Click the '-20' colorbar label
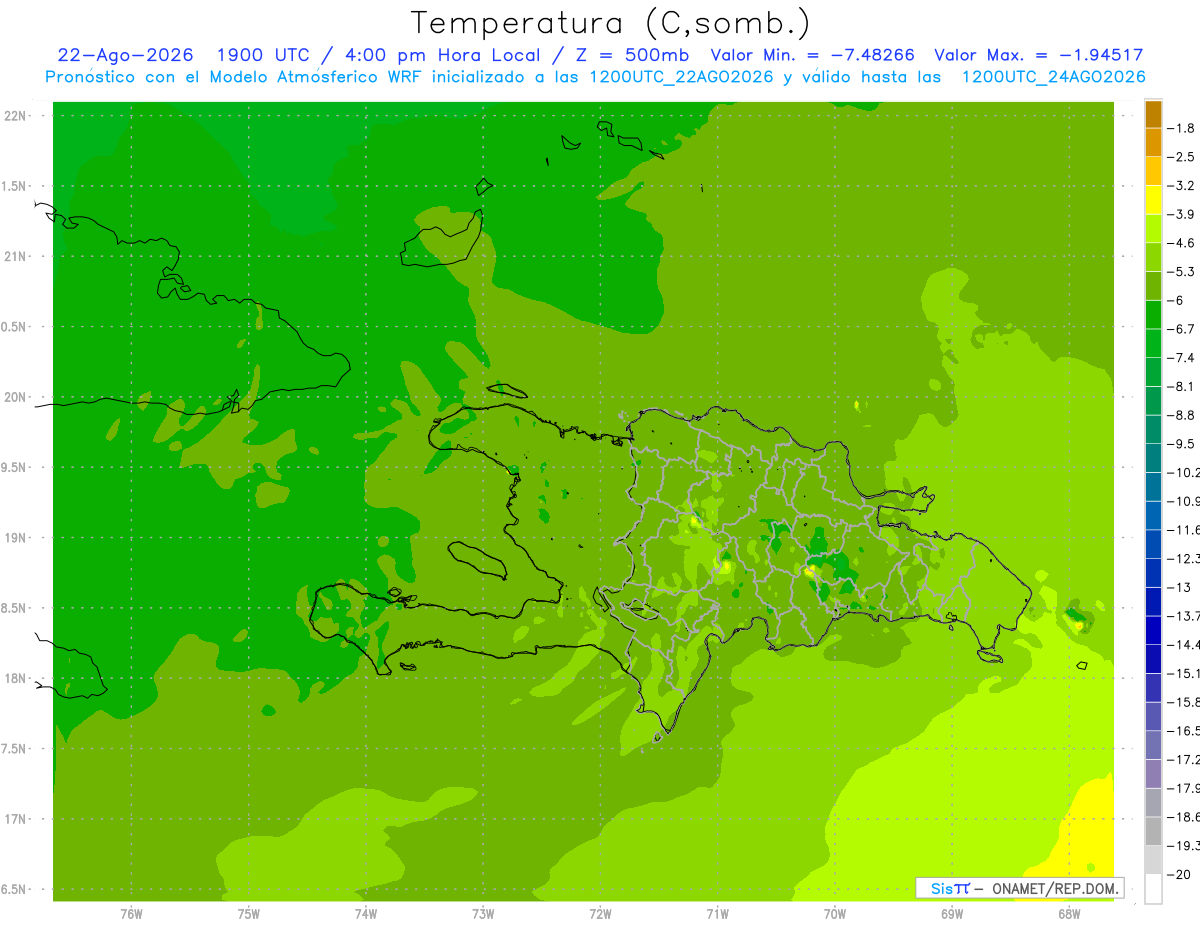The height and width of the screenshot is (927, 1200). 1179,875
